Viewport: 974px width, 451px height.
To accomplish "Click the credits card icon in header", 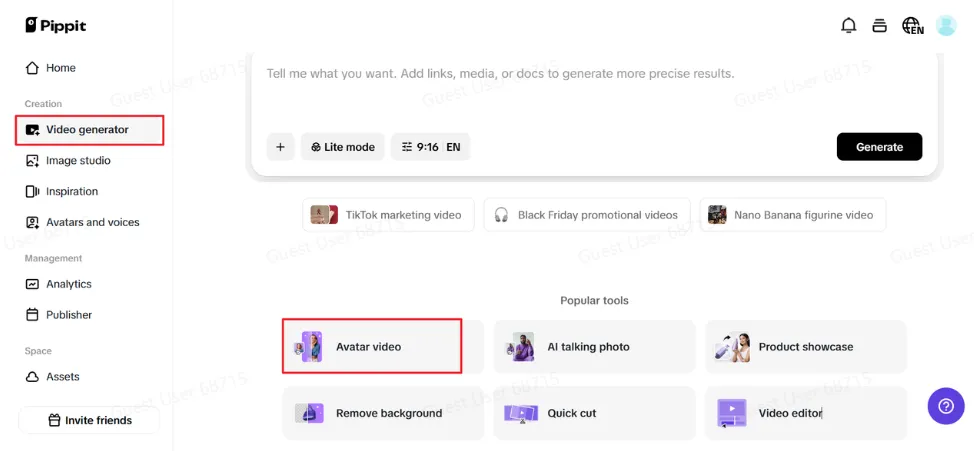I will coord(879,25).
